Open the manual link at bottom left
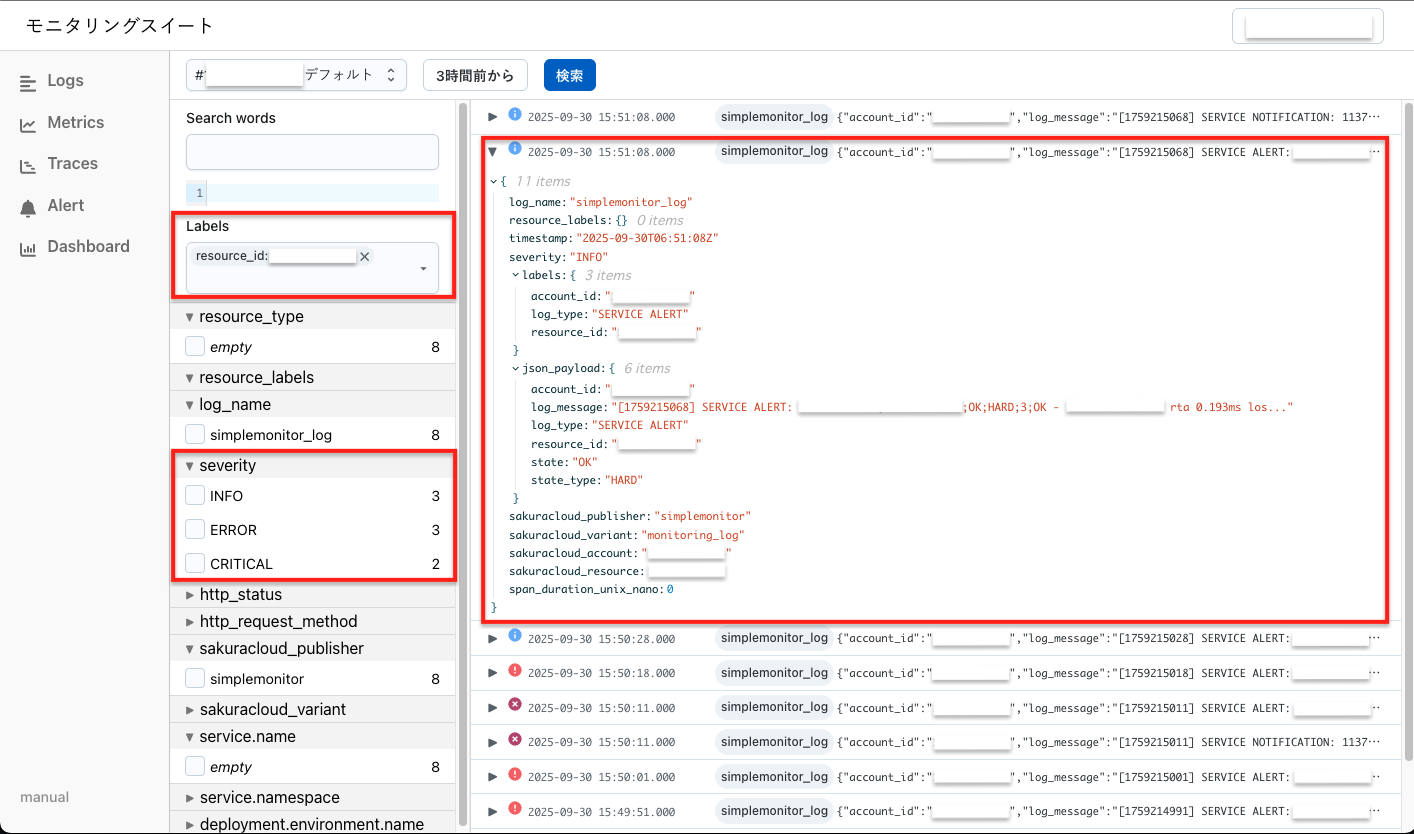Image resolution: width=1414 pixels, height=834 pixels. pyautogui.click(x=45, y=797)
